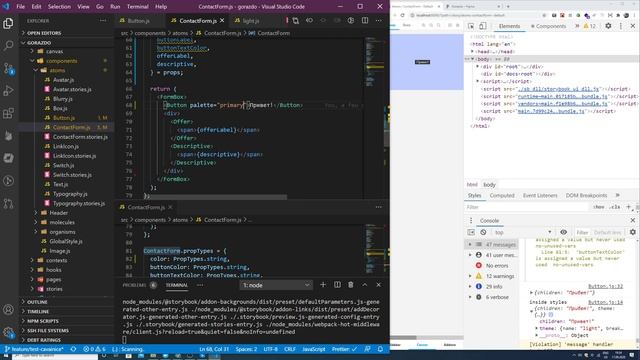Open the Accounts icon in activity bar
640x360 pixels.
pos(8,309)
